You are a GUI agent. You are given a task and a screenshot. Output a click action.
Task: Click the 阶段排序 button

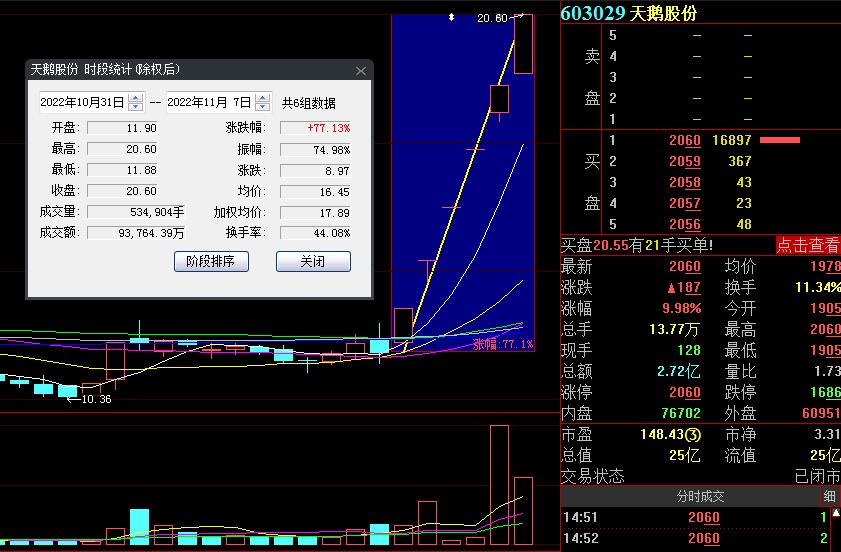pyautogui.click(x=210, y=262)
